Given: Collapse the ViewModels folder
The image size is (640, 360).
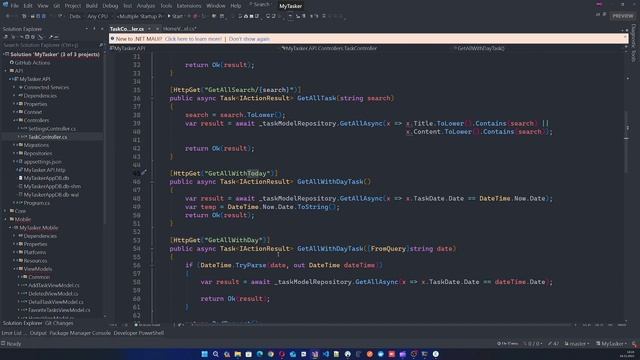Looking at the screenshot, I should (x=14, y=269).
